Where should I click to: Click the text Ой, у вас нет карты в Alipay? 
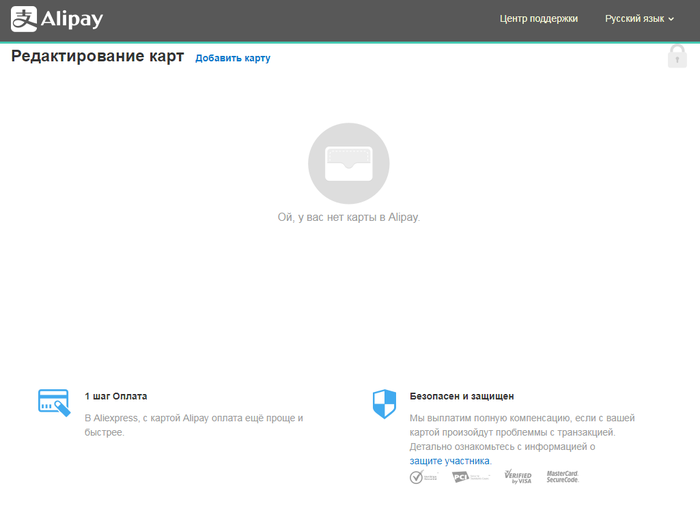click(x=349, y=217)
